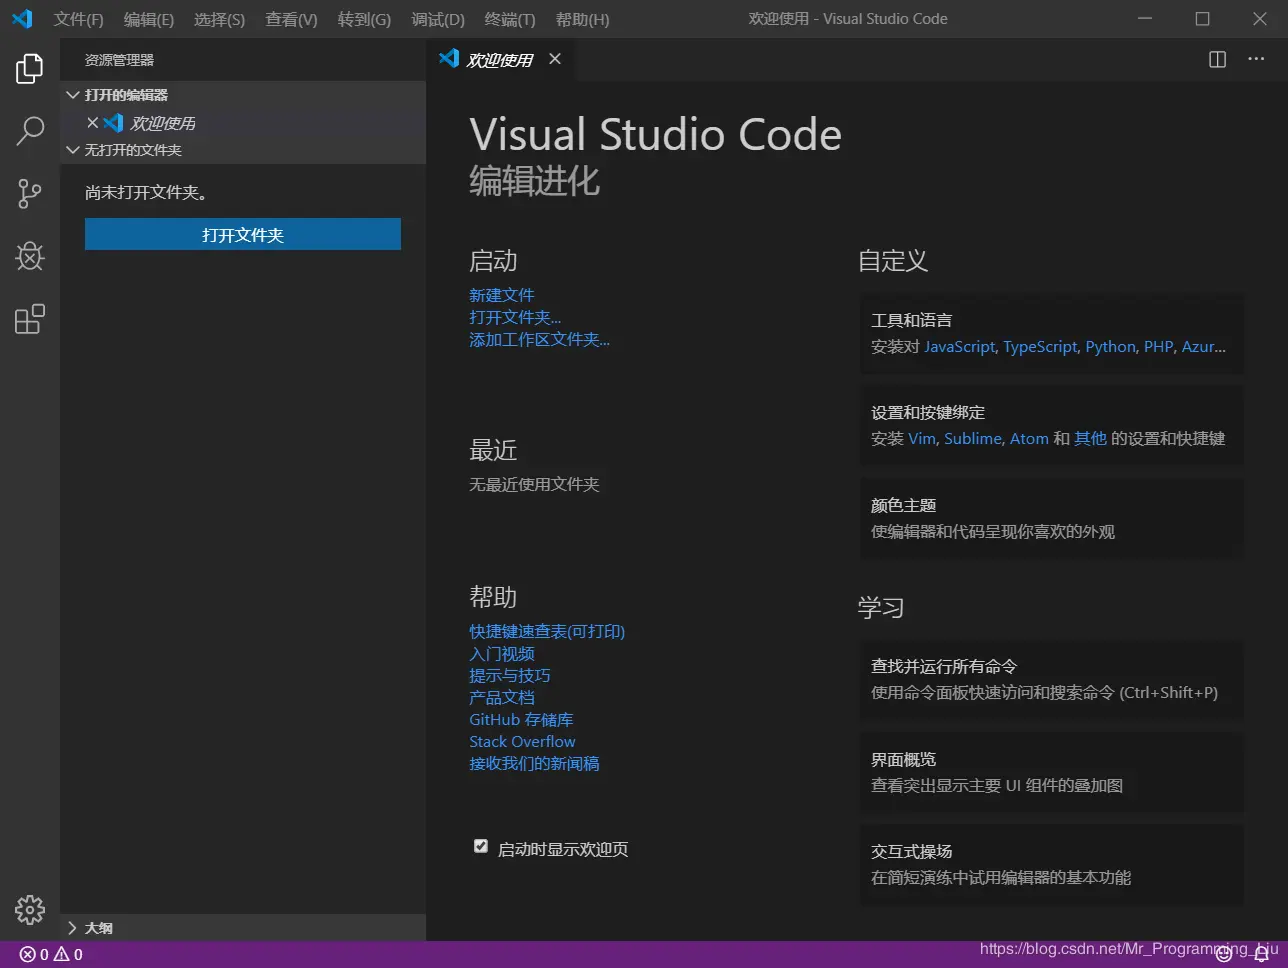The image size is (1288, 968).
Task: Open the Debug view bug icon
Action: [x=30, y=256]
